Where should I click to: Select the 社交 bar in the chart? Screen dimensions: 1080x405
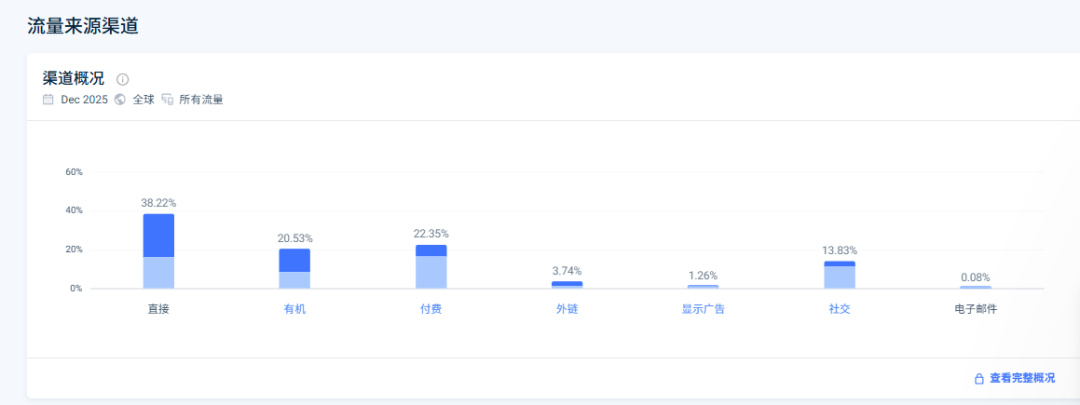click(x=840, y=275)
